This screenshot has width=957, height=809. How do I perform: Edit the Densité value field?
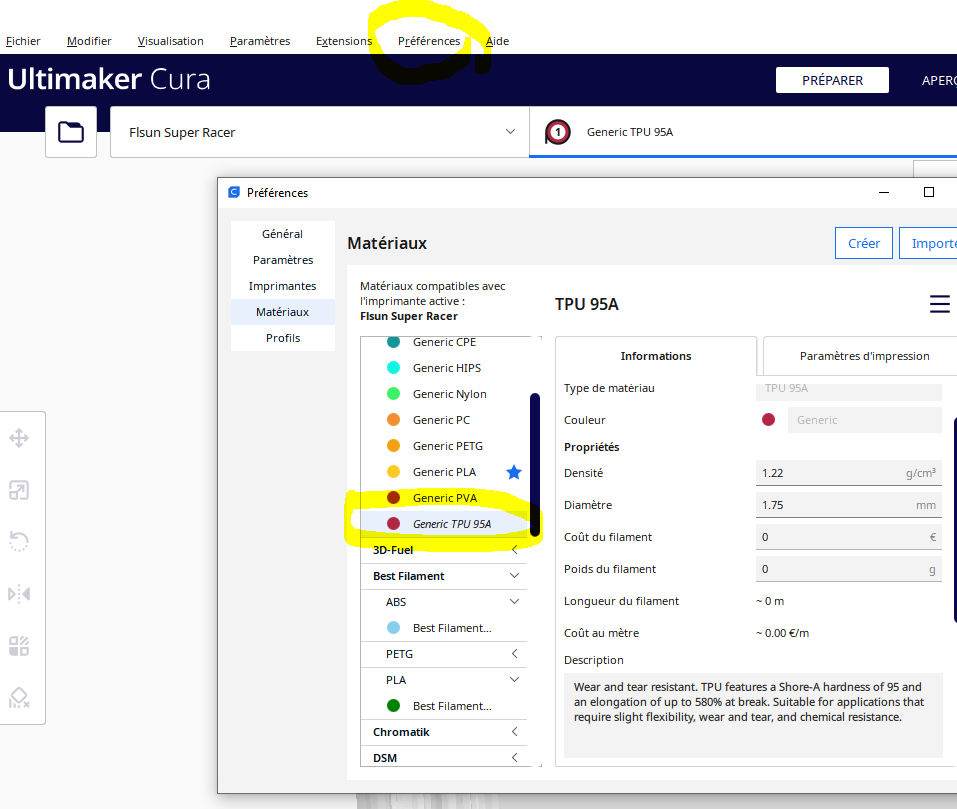pyautogui.click(x=848, y=473)
